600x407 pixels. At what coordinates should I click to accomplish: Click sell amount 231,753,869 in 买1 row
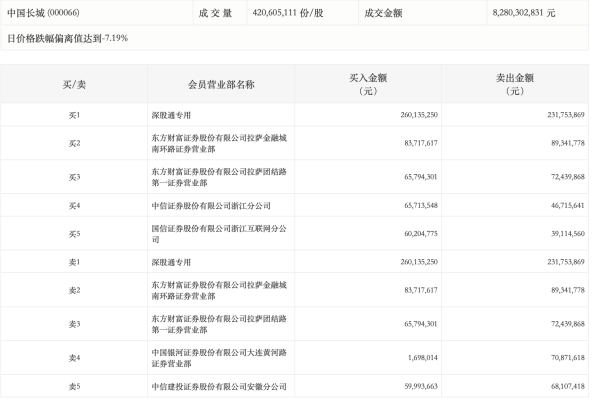tap(566, 115)
